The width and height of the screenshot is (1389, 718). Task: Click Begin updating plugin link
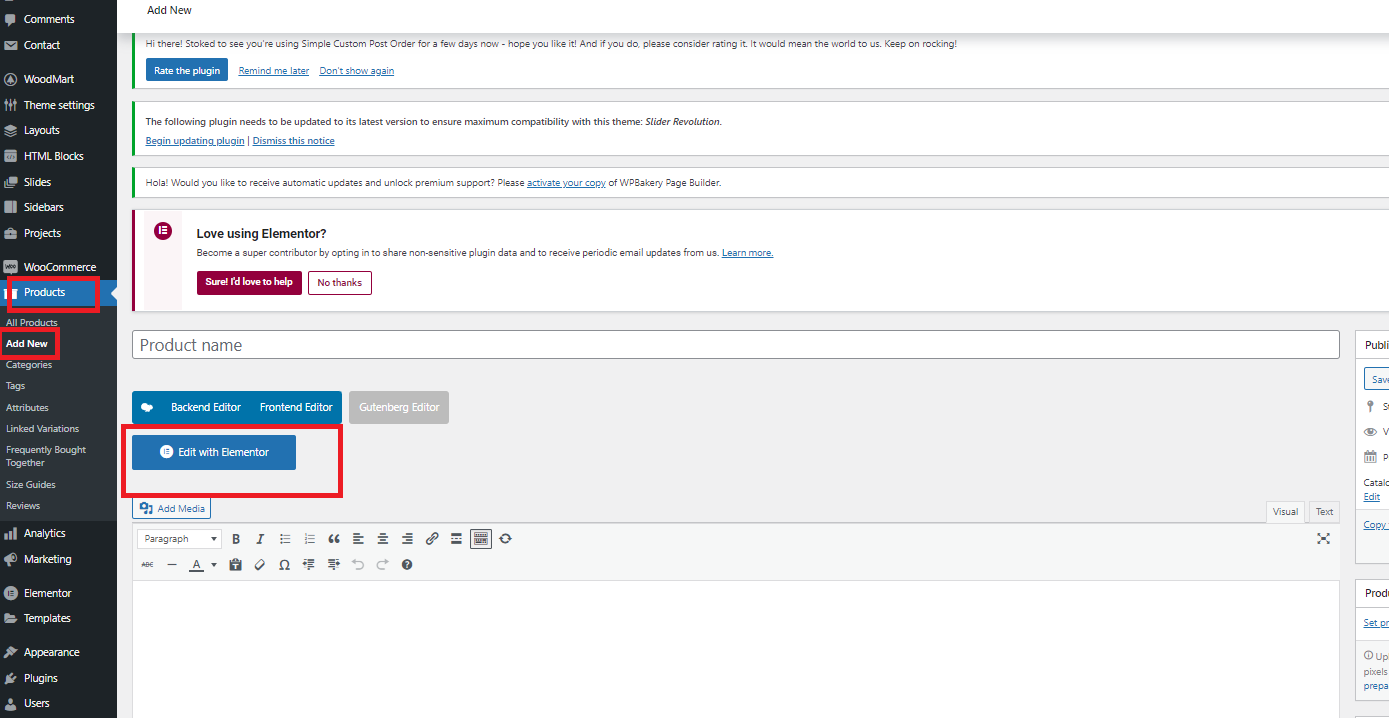195,141
